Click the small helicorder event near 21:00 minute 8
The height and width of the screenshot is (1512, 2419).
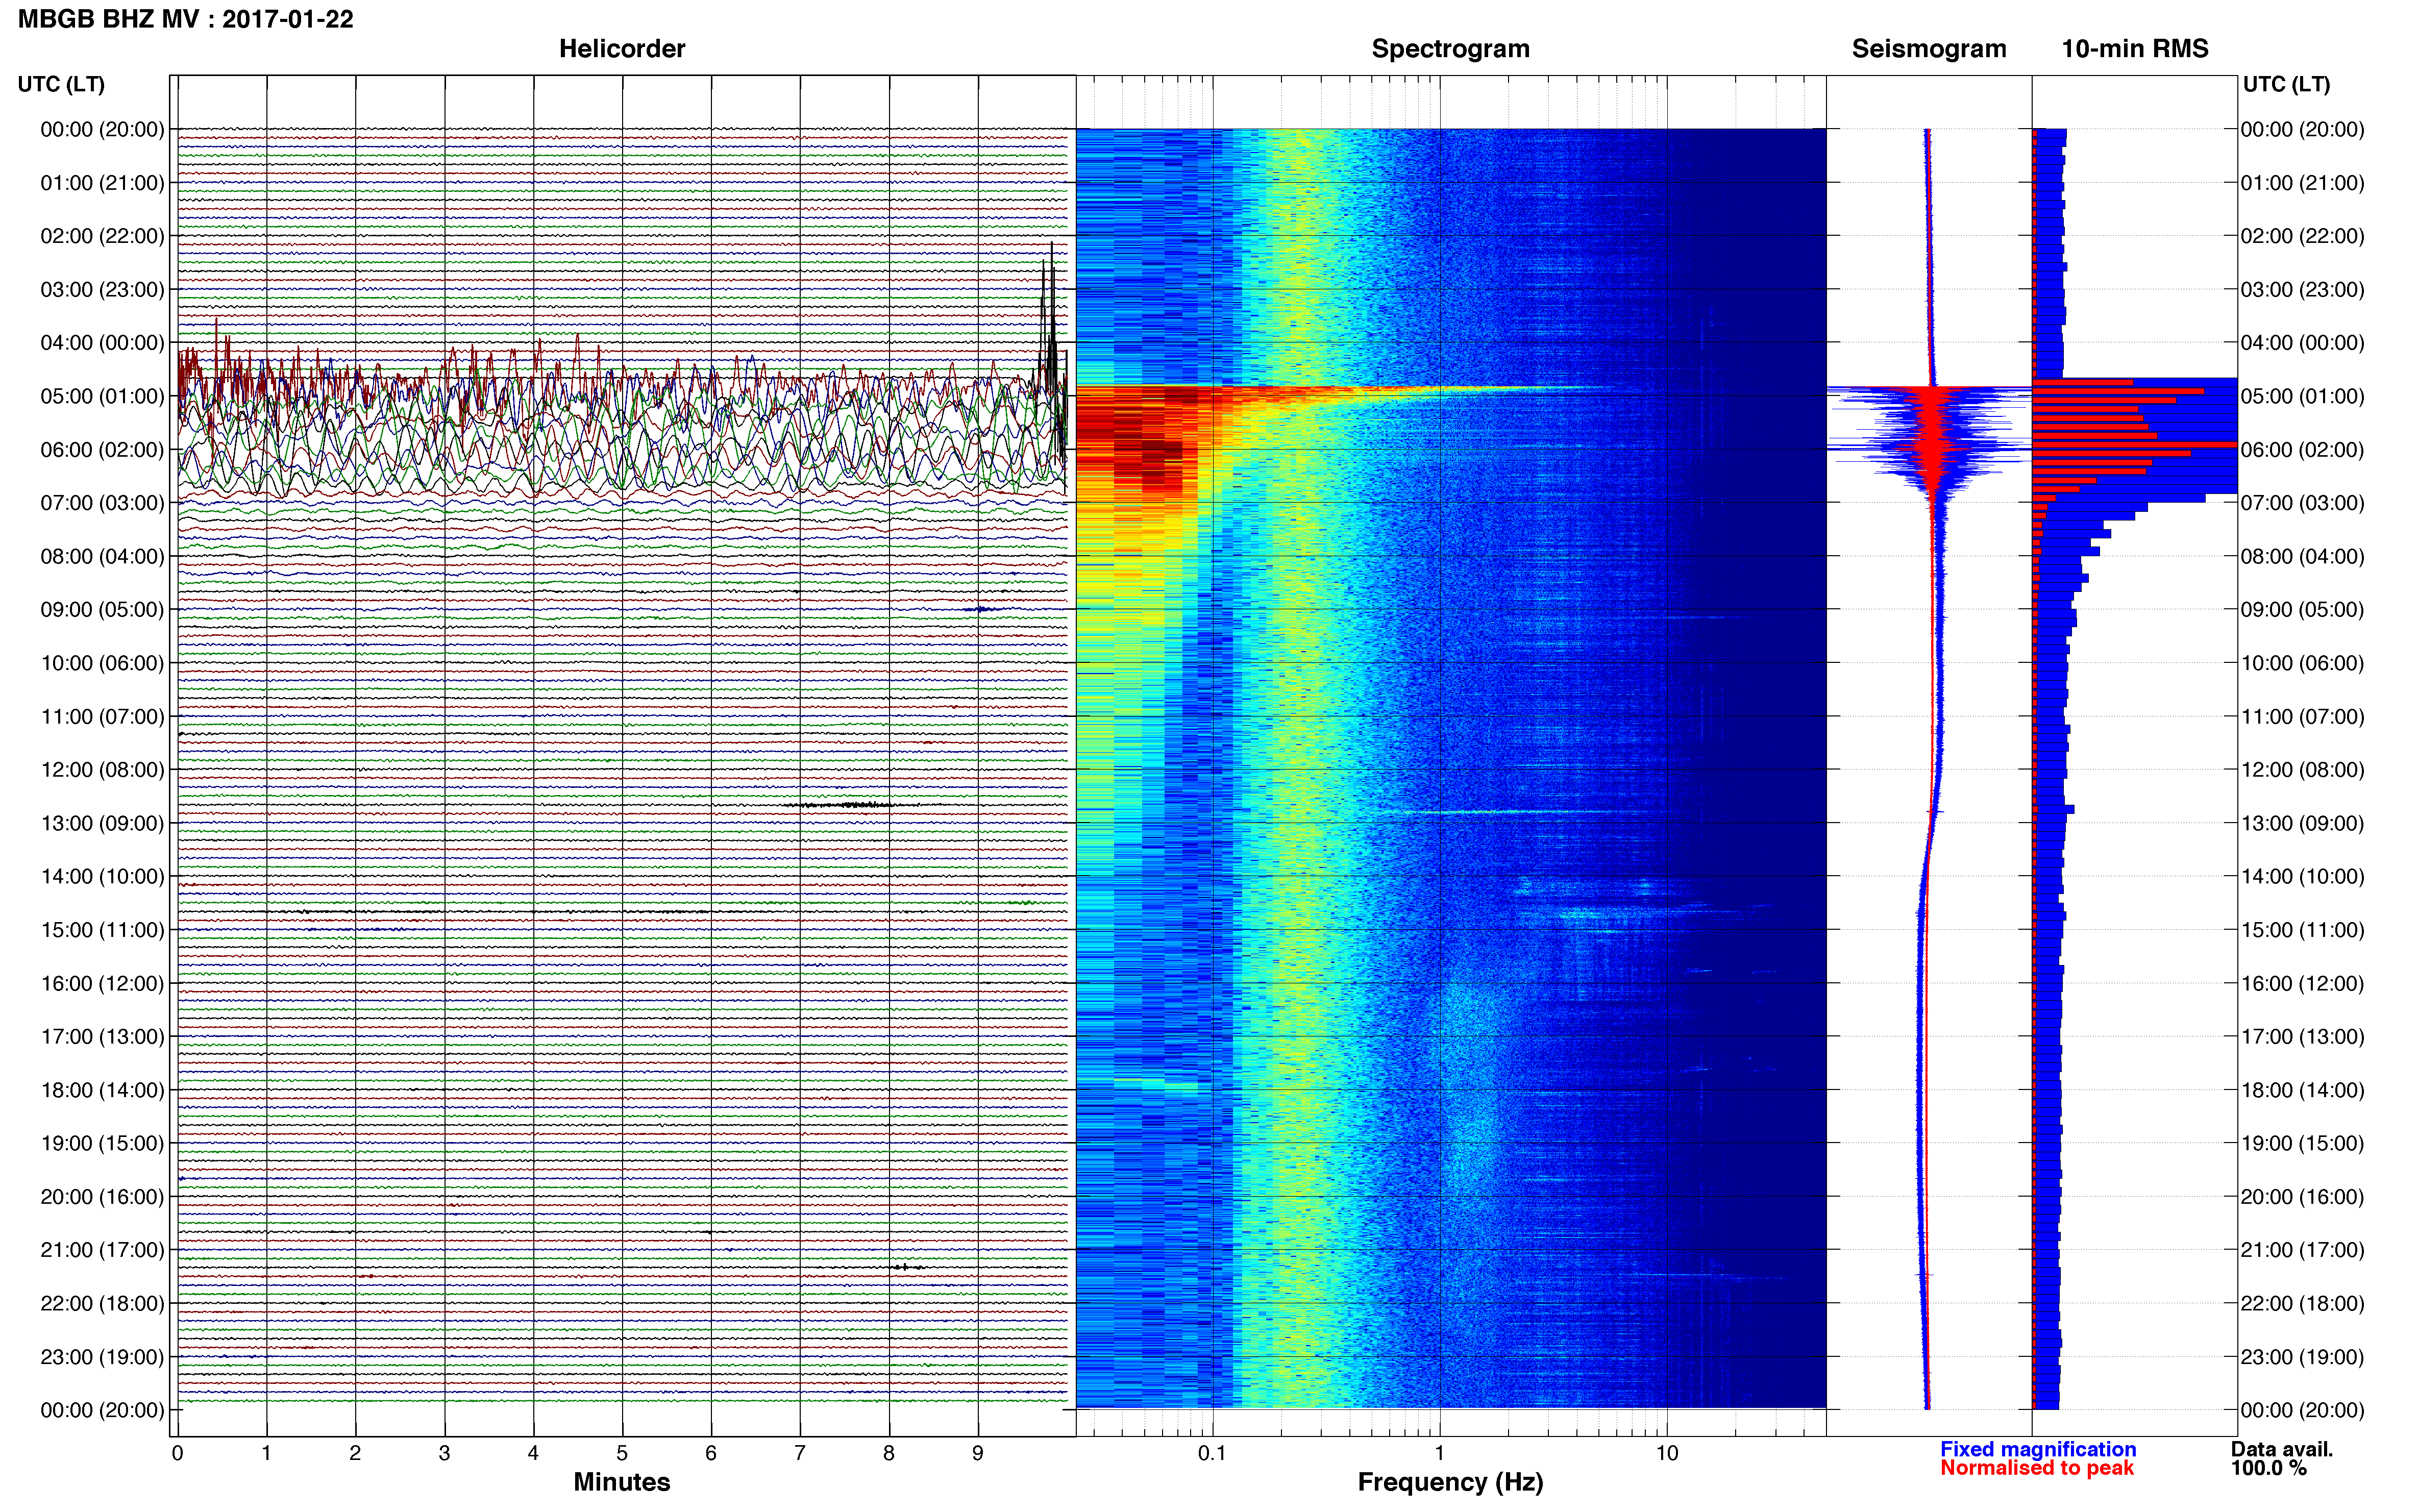tap(906, 1267)
